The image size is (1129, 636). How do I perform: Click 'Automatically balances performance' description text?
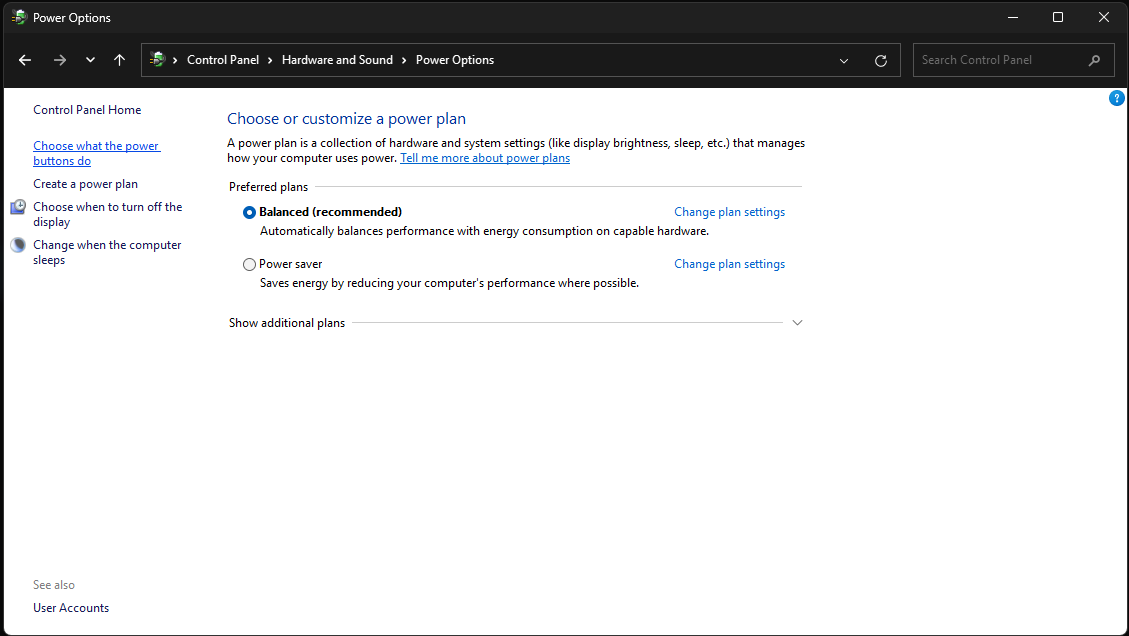pyautogui.click(x=485, y=231)
